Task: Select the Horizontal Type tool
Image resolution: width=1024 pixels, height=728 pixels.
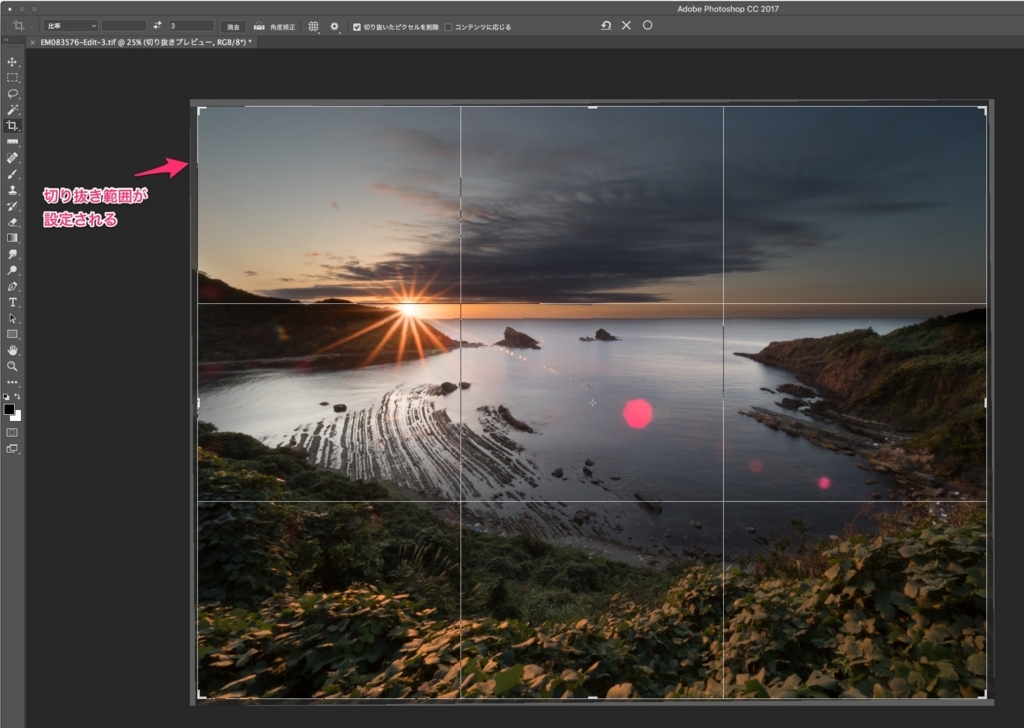Action: point(12,302)
